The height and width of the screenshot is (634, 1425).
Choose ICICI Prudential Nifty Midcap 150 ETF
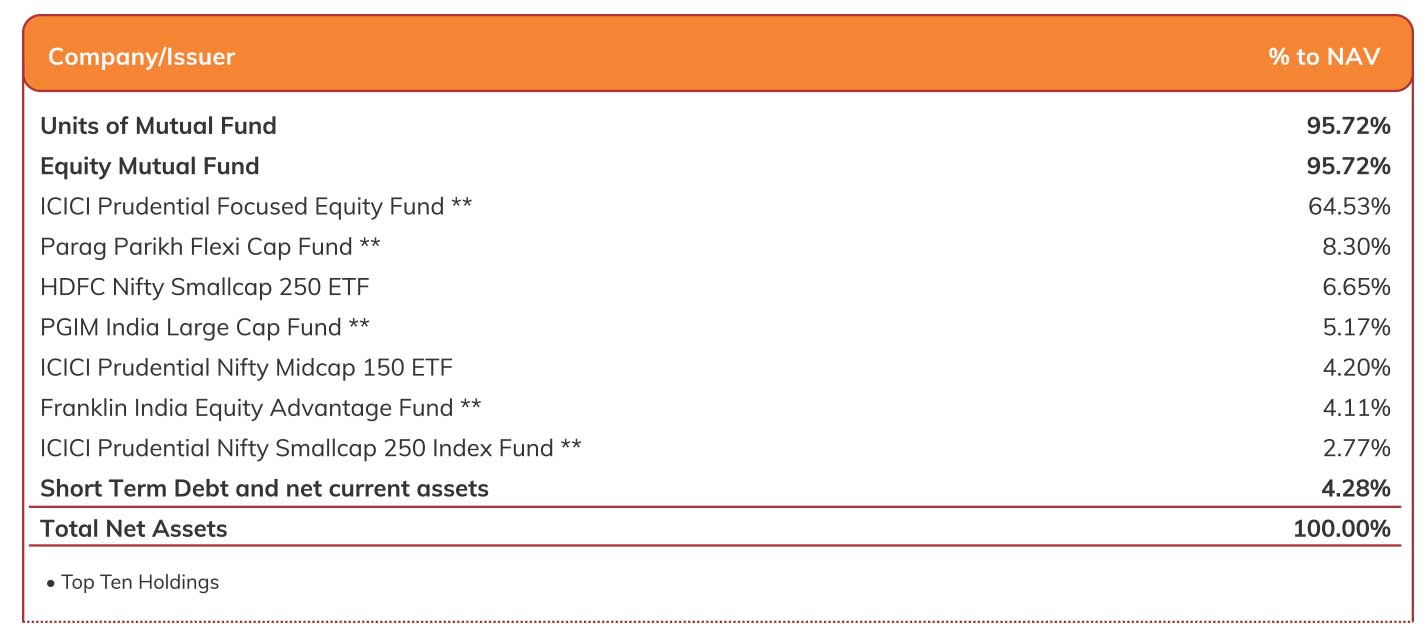(x=246, y=368)
